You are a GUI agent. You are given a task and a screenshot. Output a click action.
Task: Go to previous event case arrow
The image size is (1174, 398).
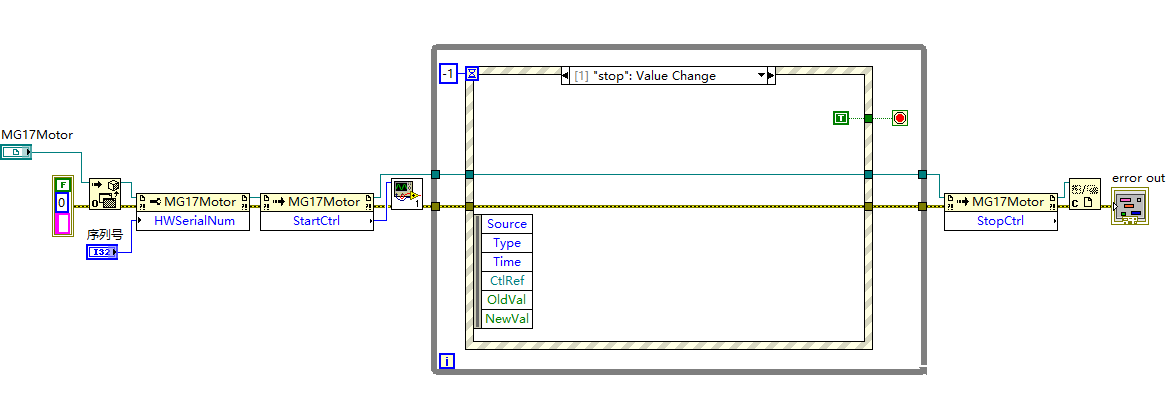pyautogui.click(x=565, y=76)
